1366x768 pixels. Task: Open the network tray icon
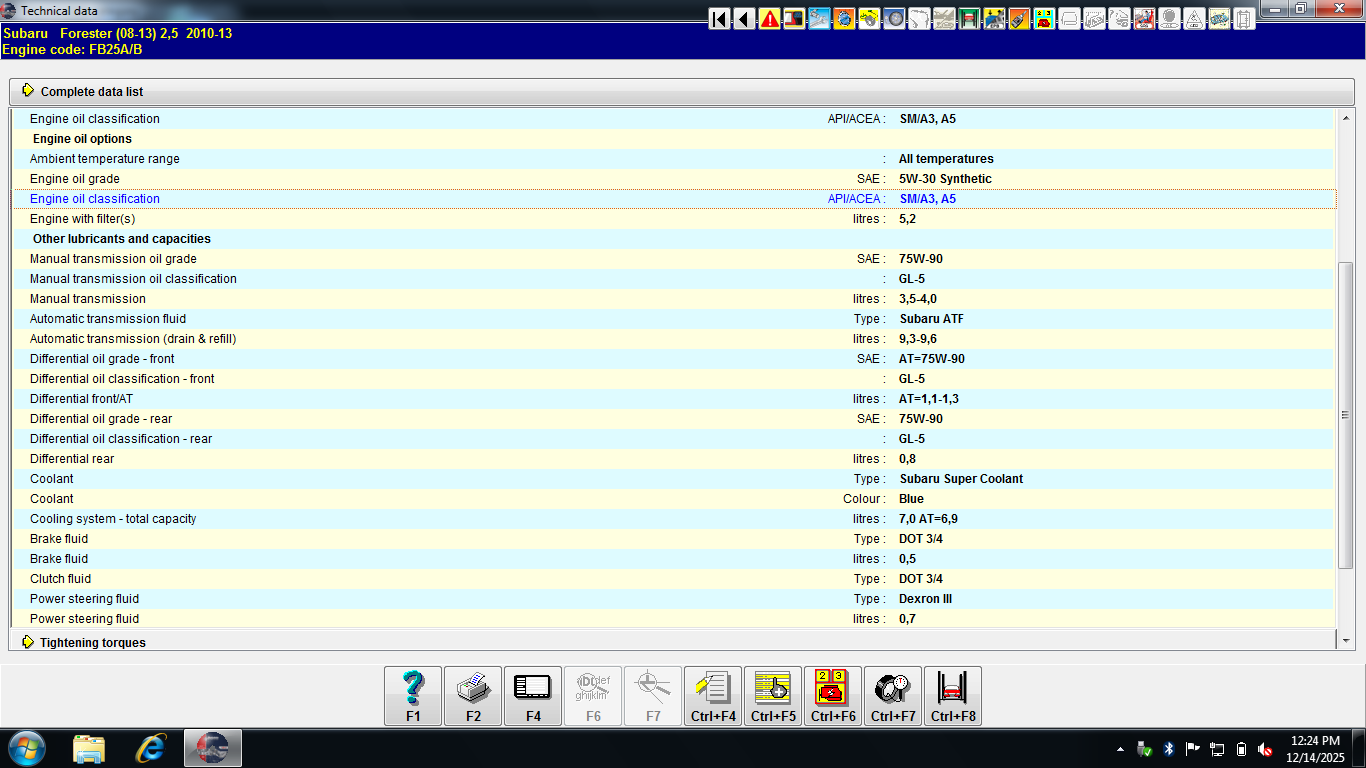[x=1217, y=749]
